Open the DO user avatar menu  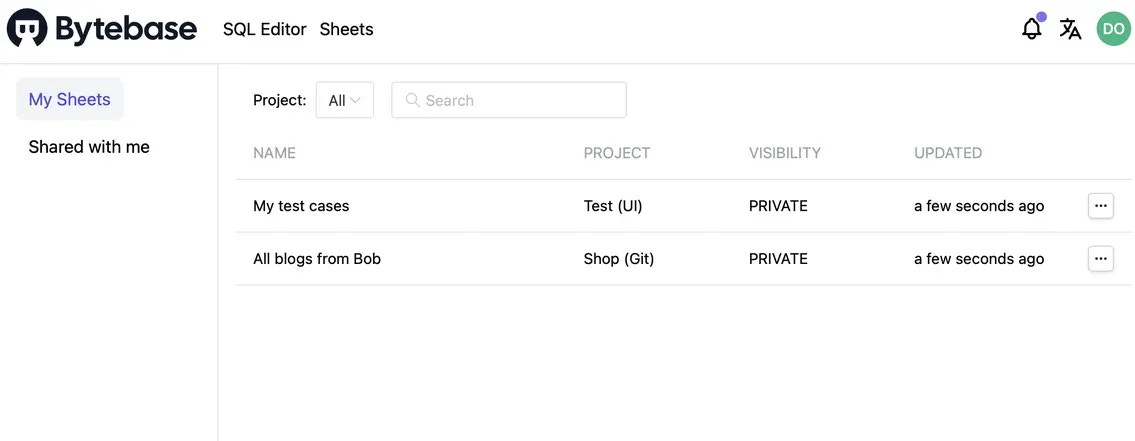[1113, 29]
